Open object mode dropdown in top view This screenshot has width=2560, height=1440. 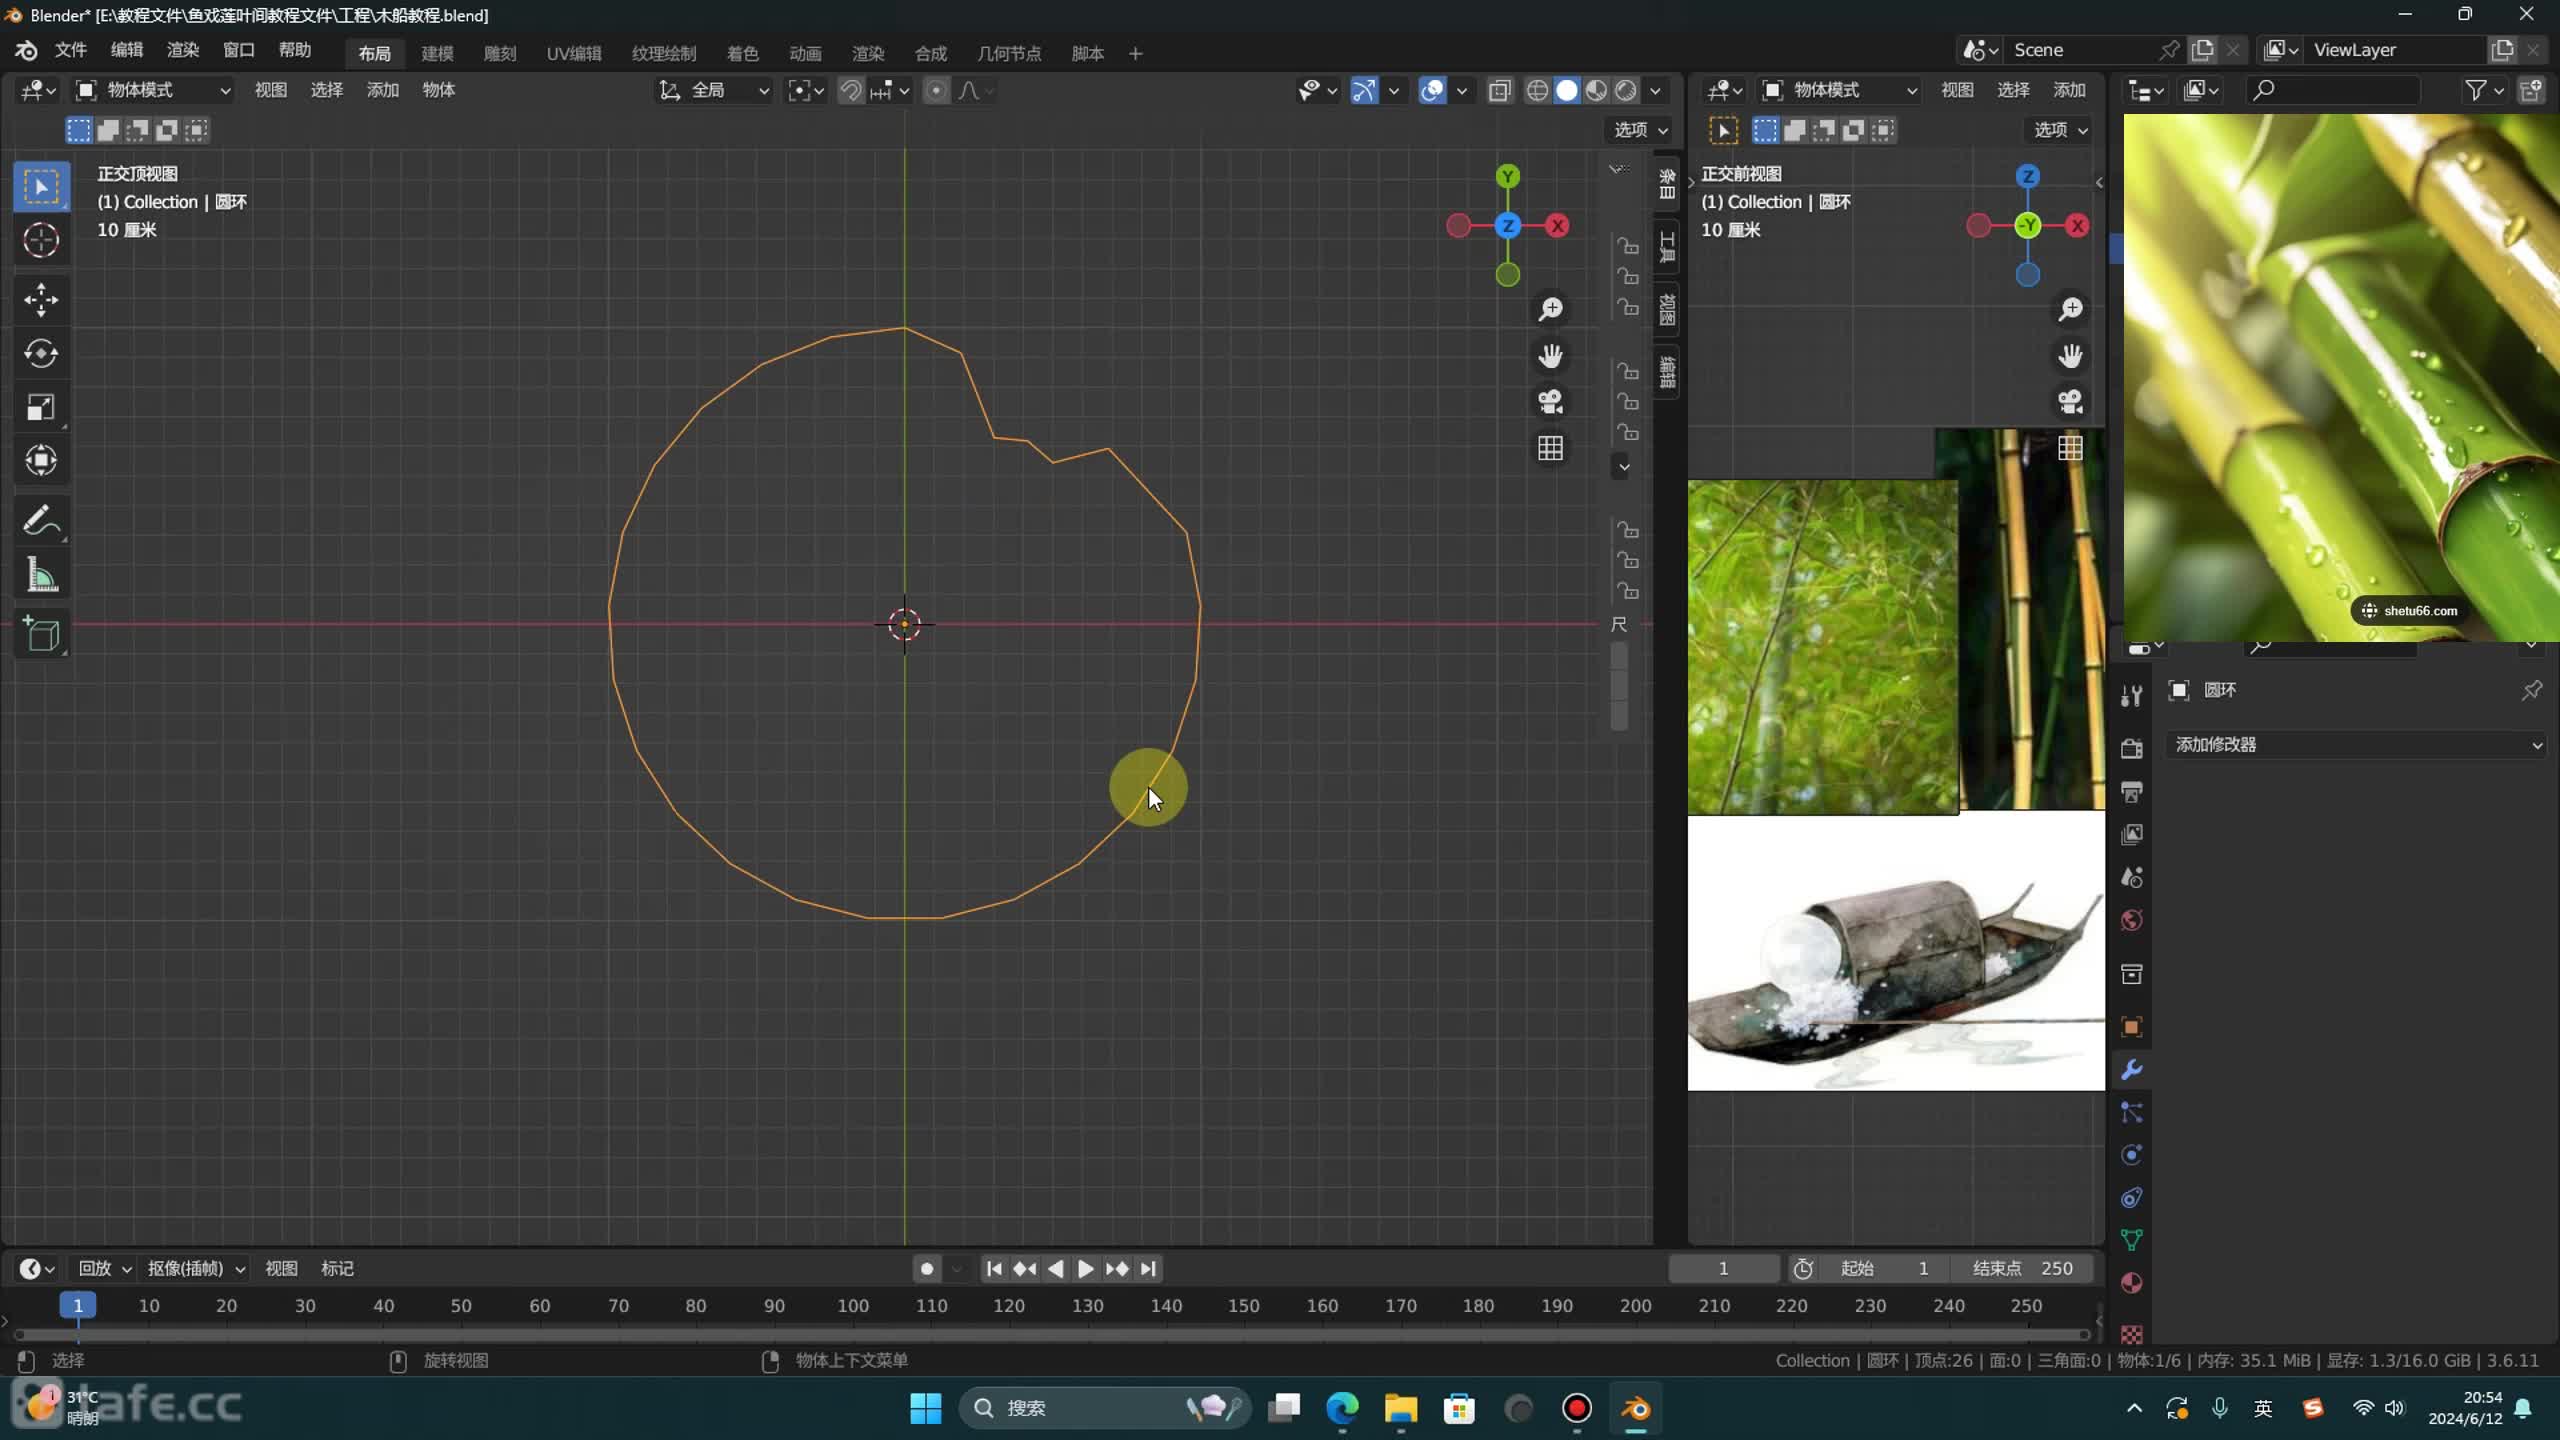point(155,90)
